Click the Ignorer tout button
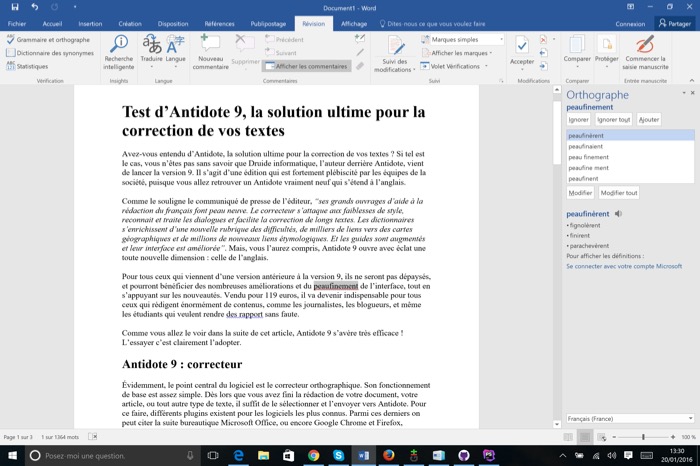Viewport: 700px width, 466px height. pos(614,119)
